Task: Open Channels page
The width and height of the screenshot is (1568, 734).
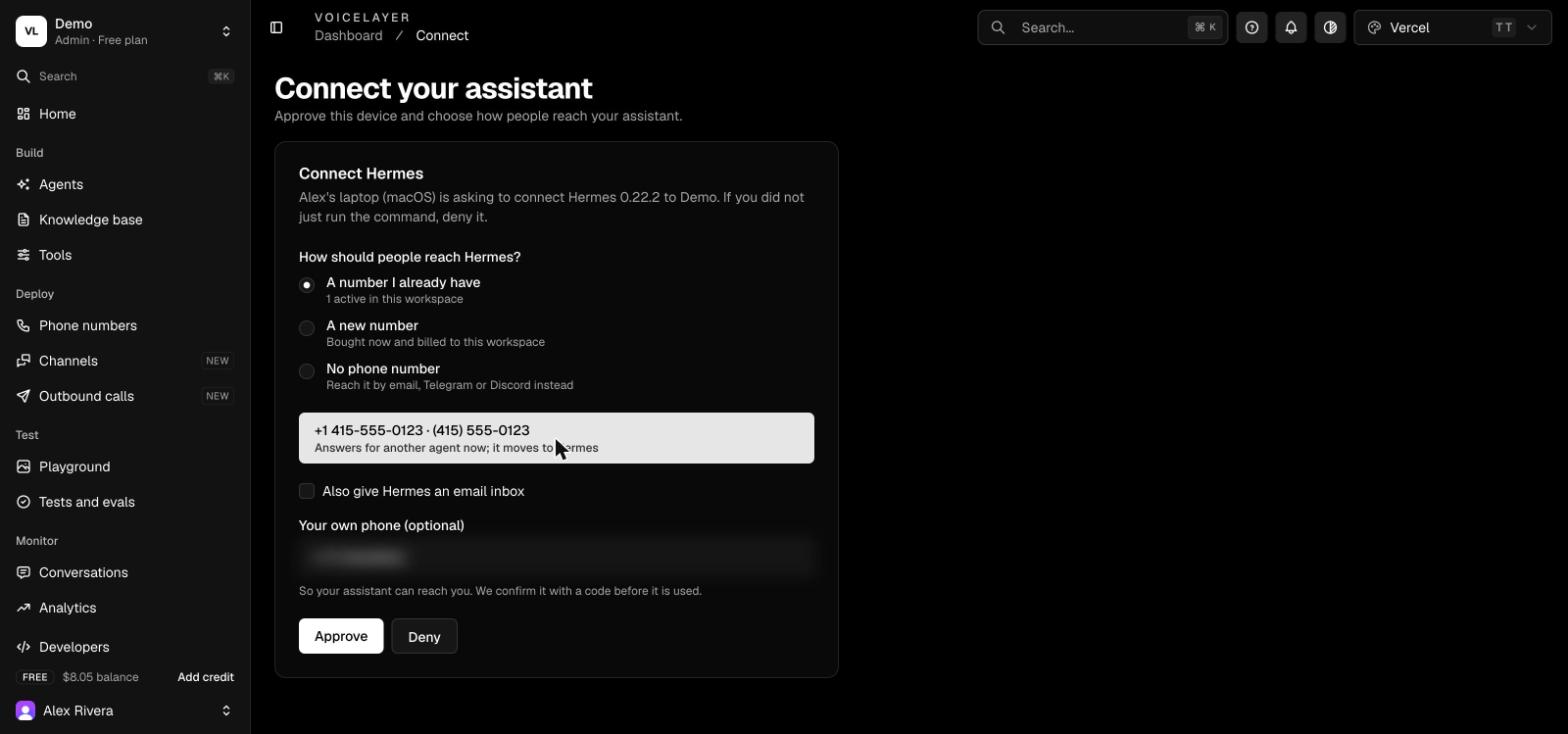Action: tap(125, 361)
